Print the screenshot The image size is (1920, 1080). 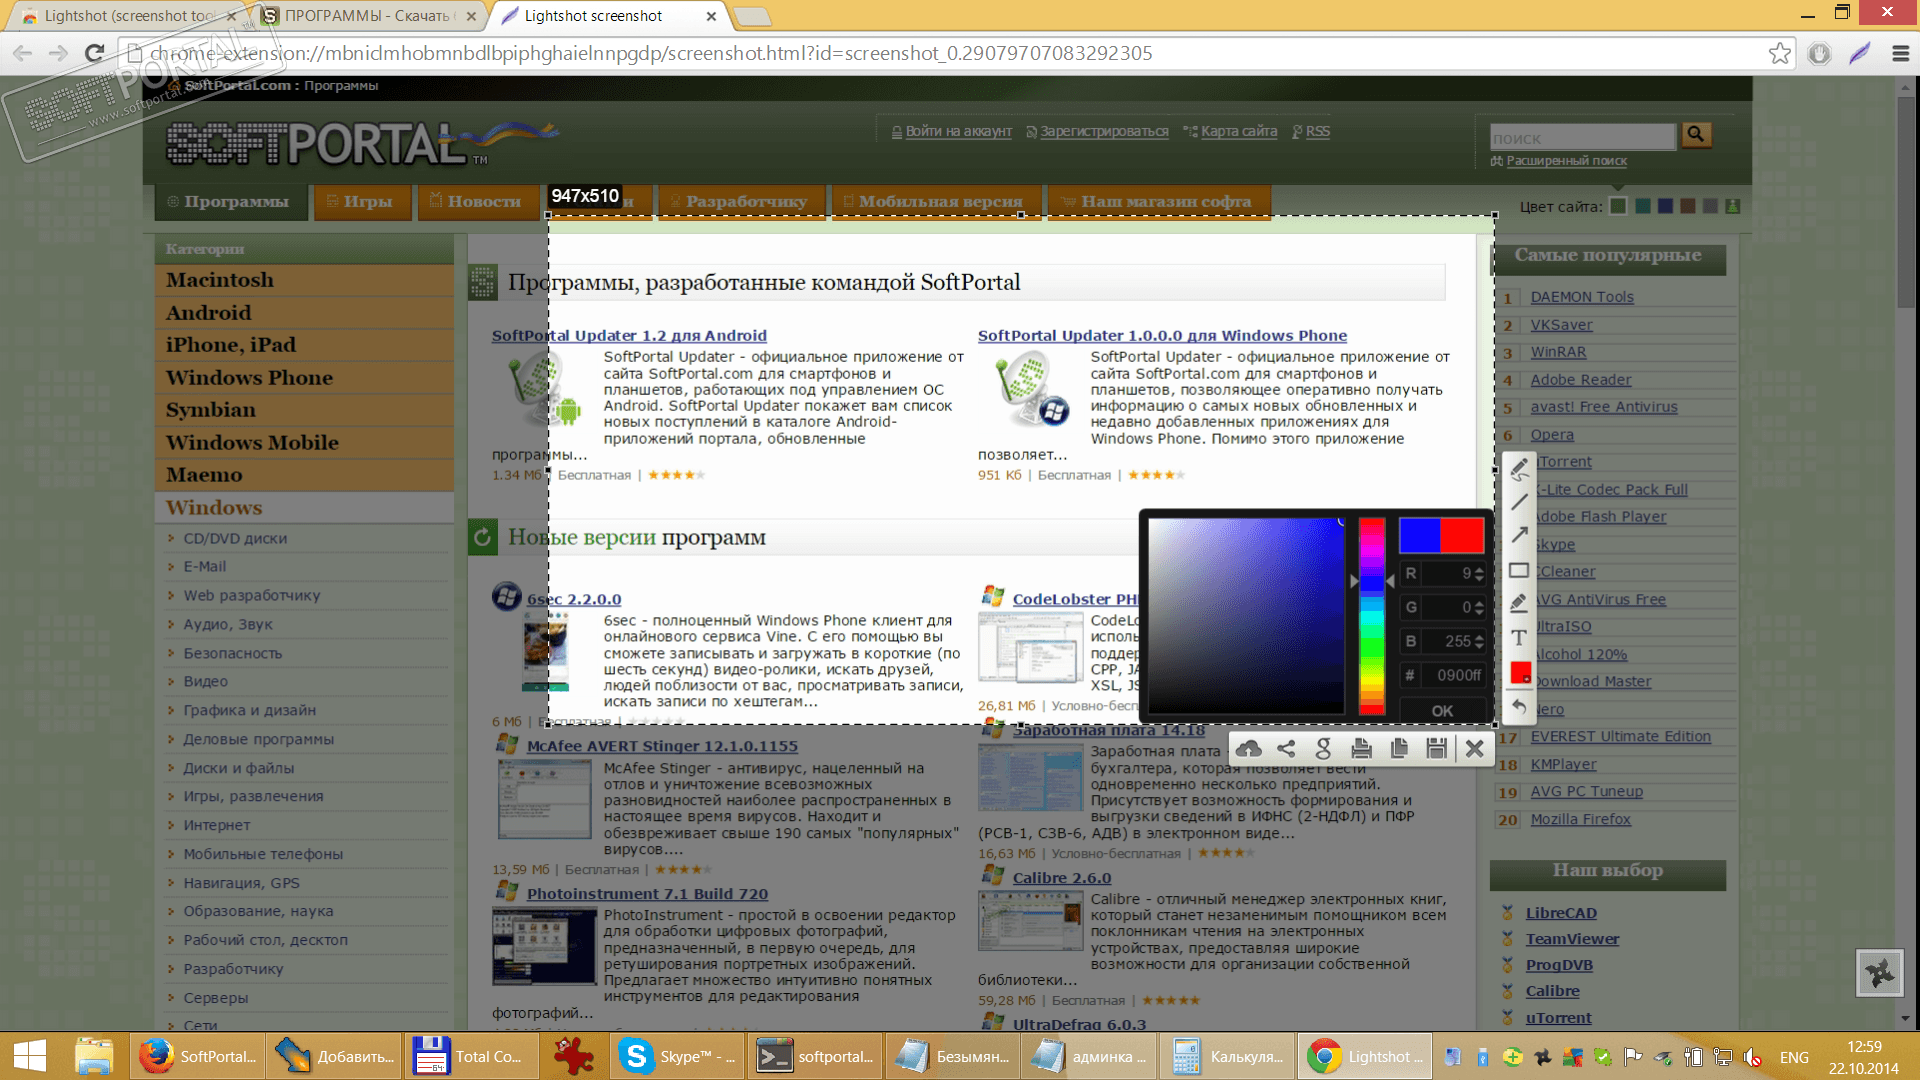[1361, 749]
